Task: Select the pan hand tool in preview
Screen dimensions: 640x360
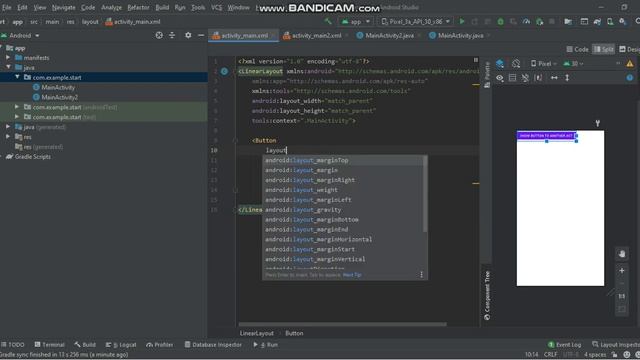Action: pyautogui.click(x=622, y=254)
